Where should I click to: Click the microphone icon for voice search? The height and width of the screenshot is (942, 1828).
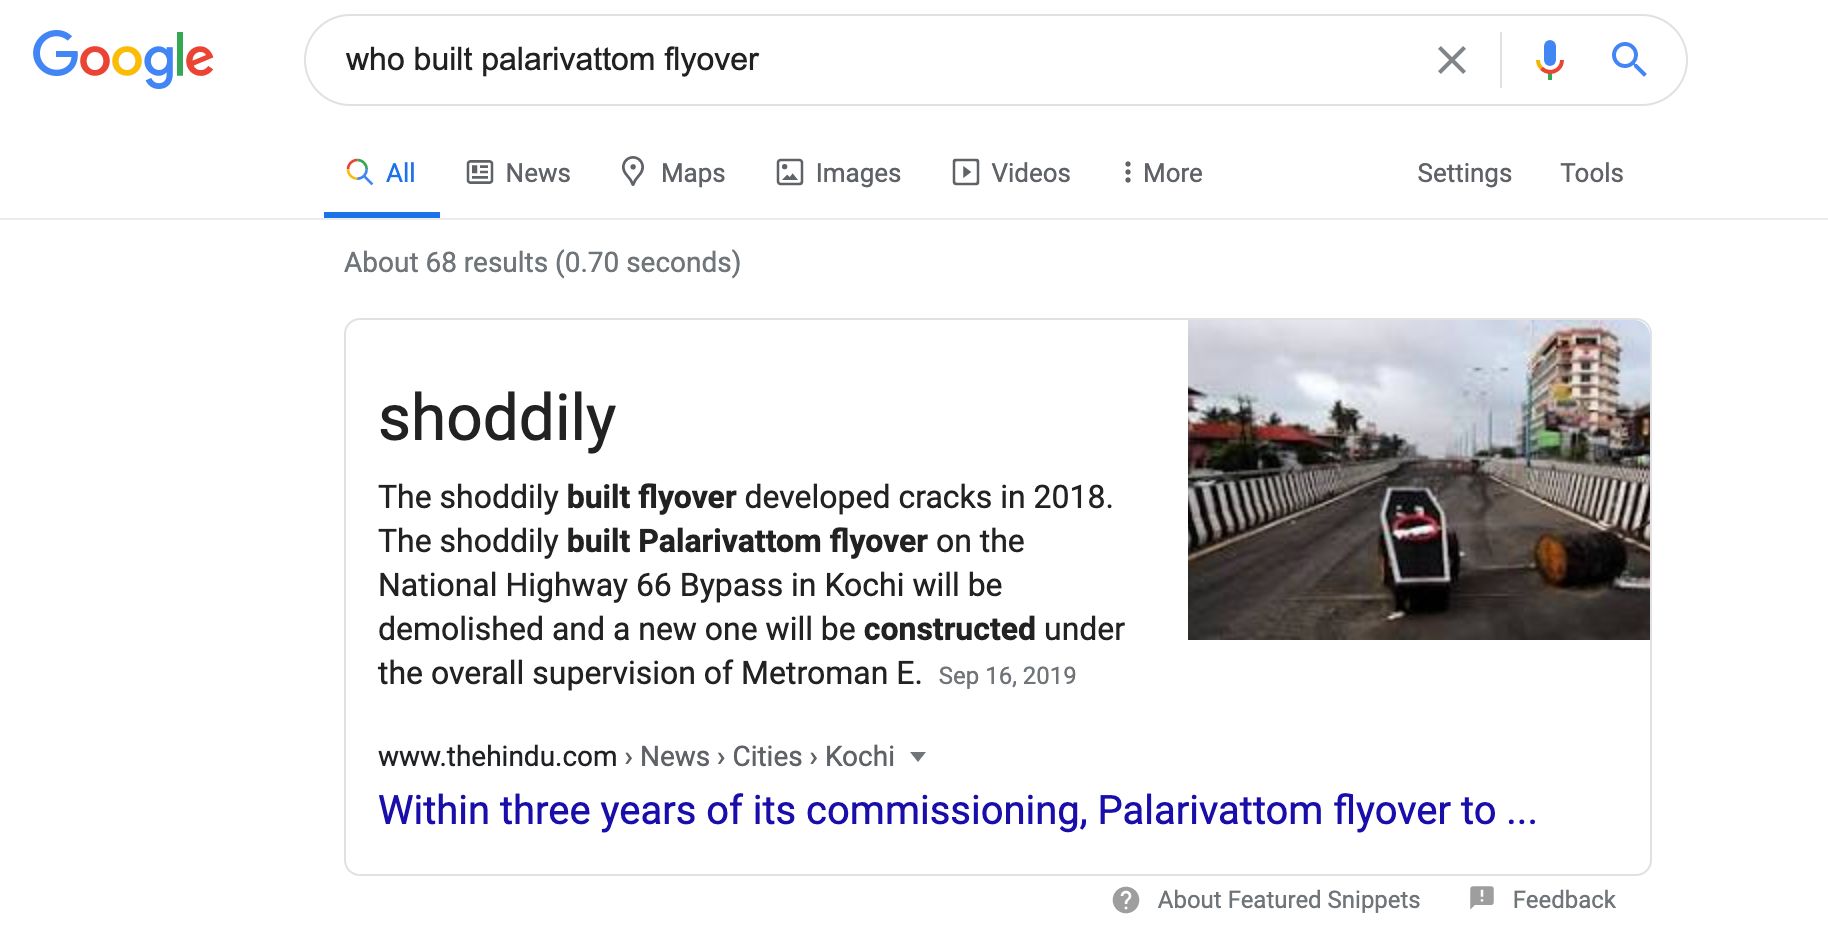pyautogui.click(x=1549, y=59)
